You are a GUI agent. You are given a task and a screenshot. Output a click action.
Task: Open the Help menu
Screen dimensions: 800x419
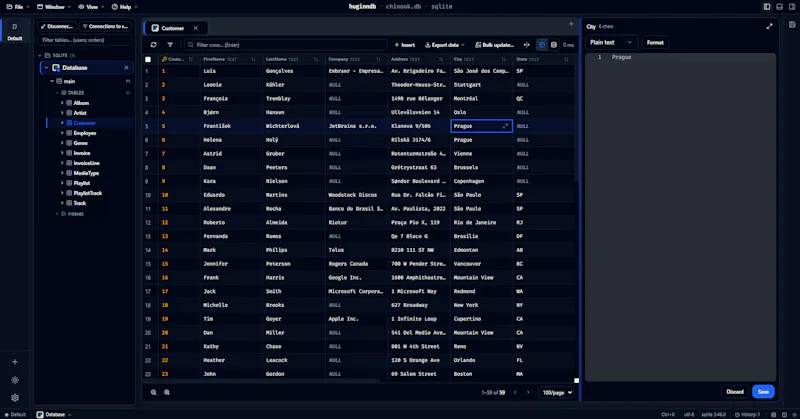tap(124, 7)
